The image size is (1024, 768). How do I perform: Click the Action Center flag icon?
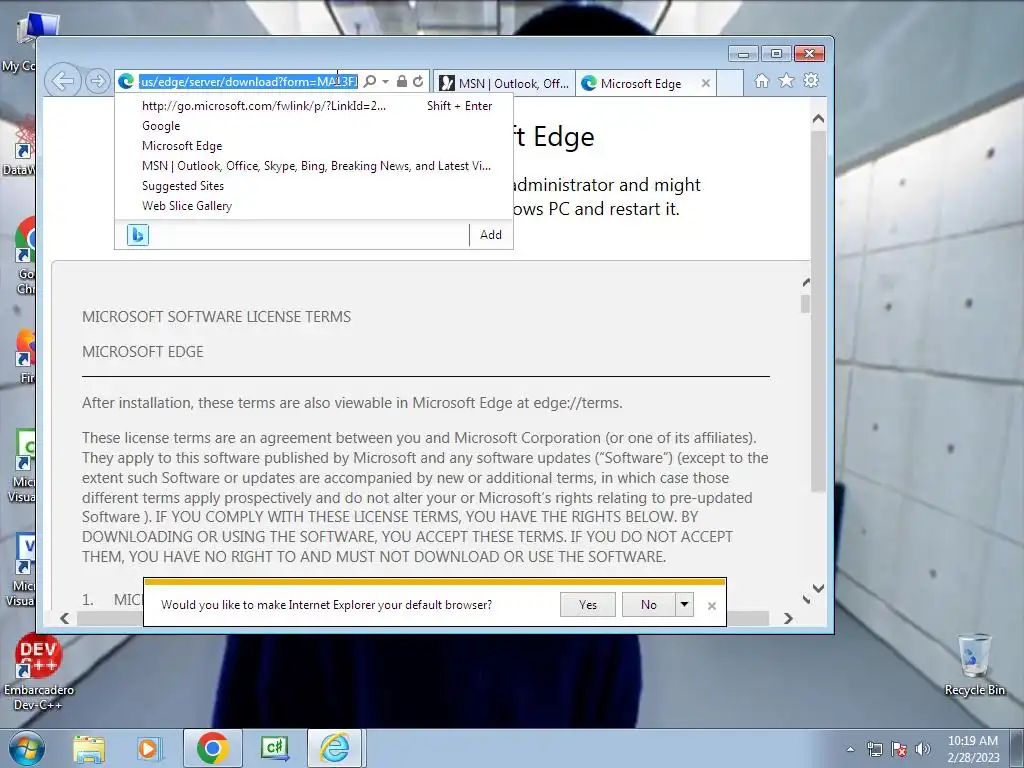[899, 749]
